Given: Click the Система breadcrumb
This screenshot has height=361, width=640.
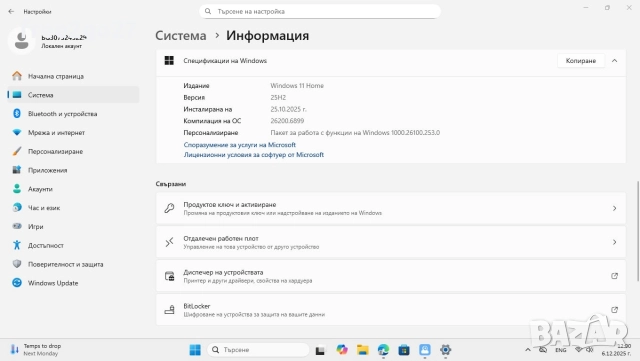Looking at the screenshot, I should click(181, 36).
